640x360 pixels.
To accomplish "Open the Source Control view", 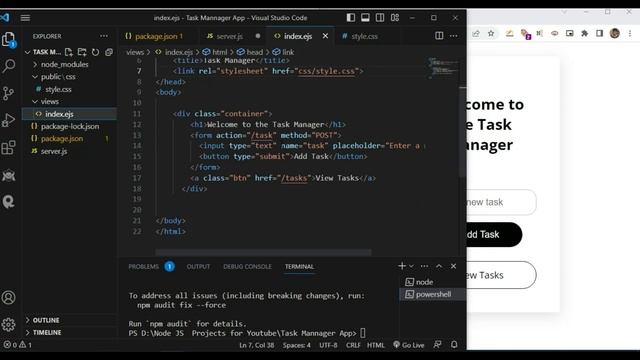I will click(8, 93).
